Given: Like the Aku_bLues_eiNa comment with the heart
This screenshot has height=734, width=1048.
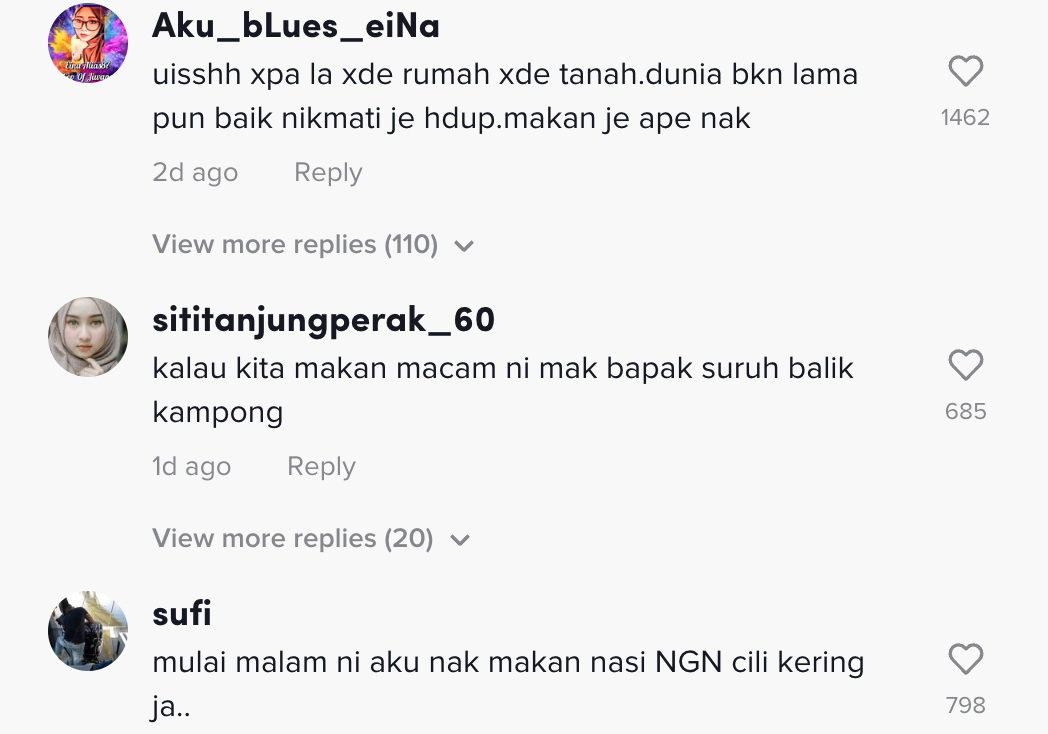Looking at the screenshot, I should pos(966,71).
